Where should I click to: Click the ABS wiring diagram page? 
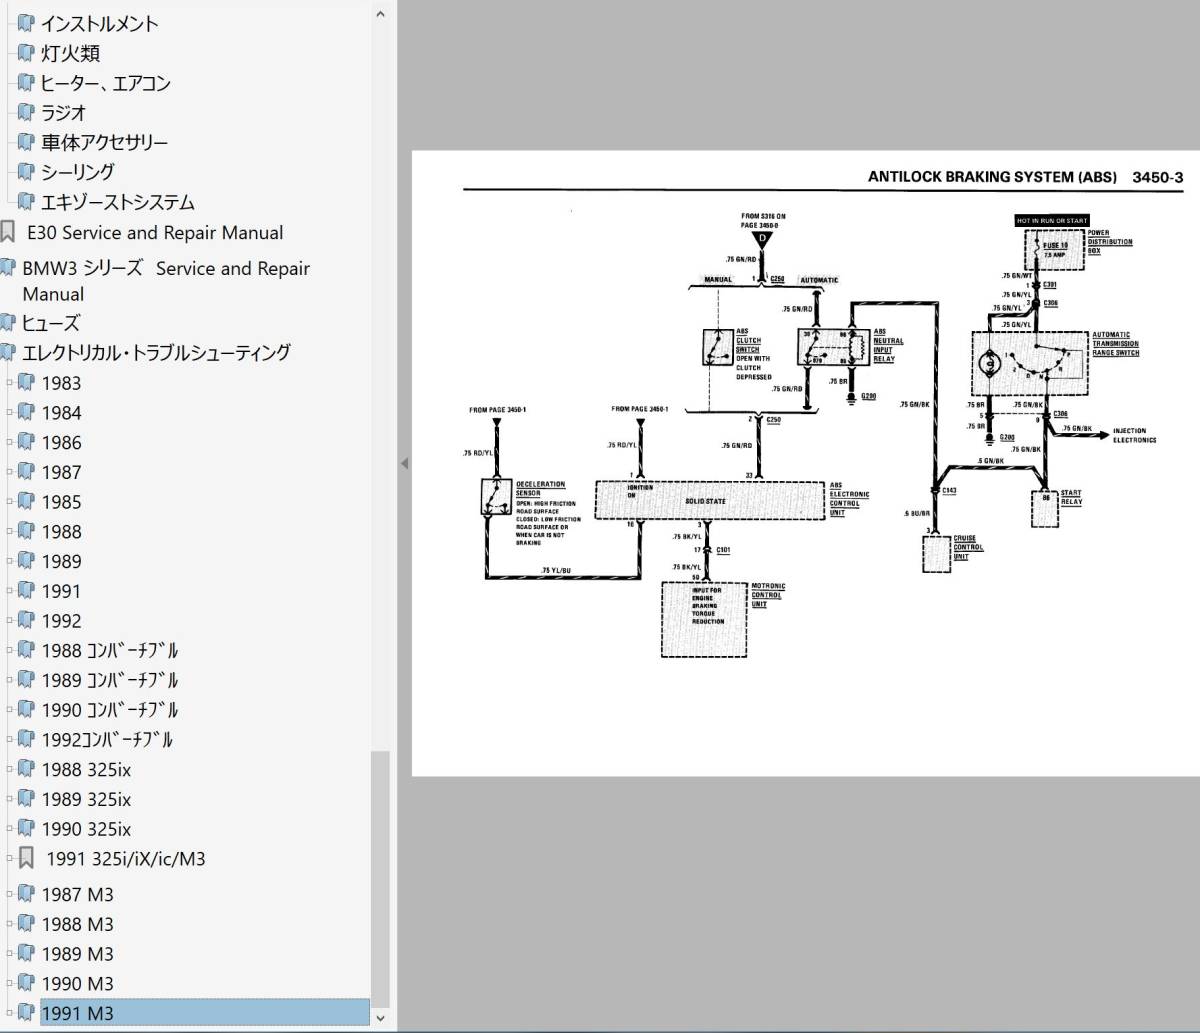(806, 463)
